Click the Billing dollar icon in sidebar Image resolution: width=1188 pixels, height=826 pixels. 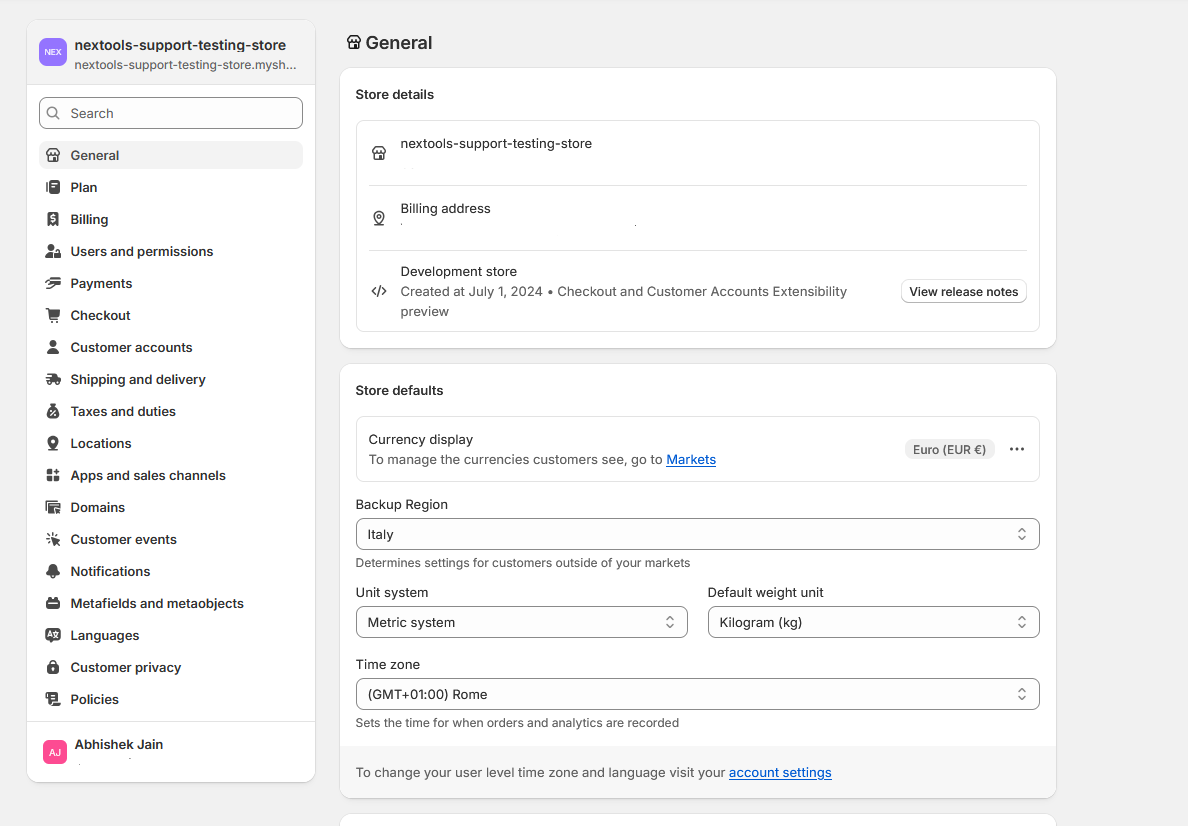(x=53, y=219)
